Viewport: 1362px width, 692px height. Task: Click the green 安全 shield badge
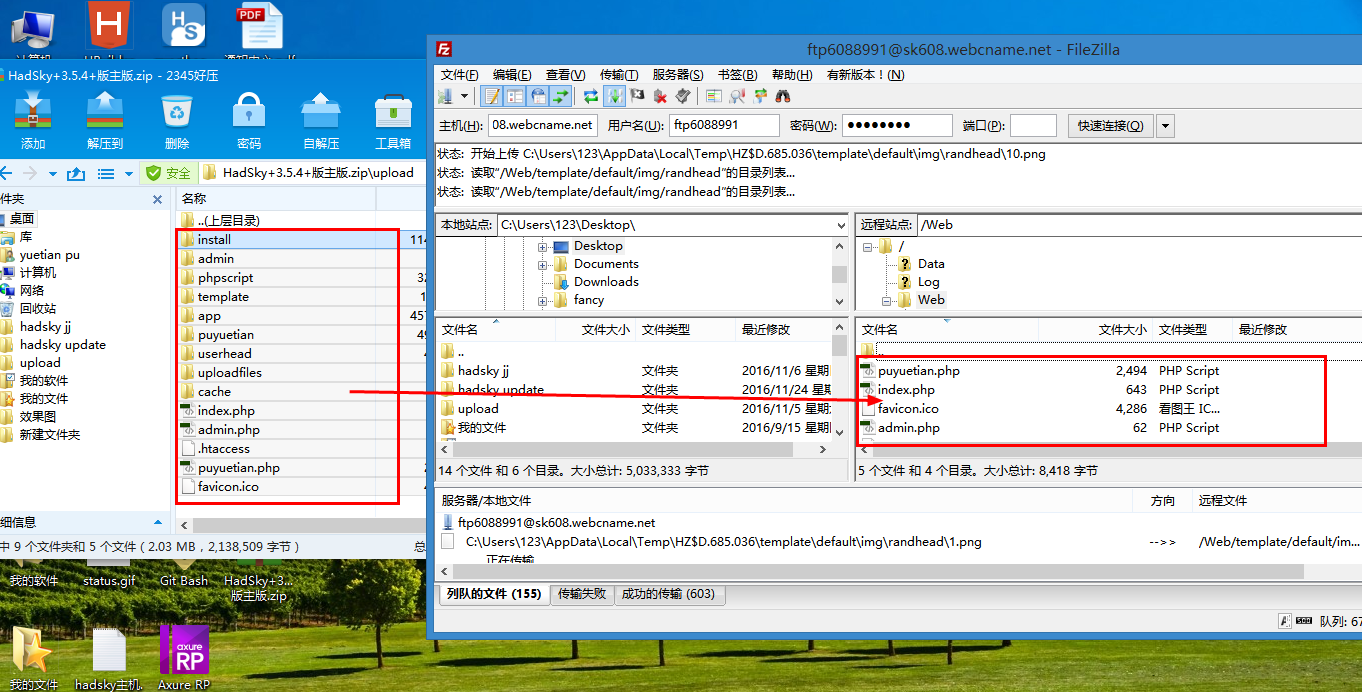[168, 173]
